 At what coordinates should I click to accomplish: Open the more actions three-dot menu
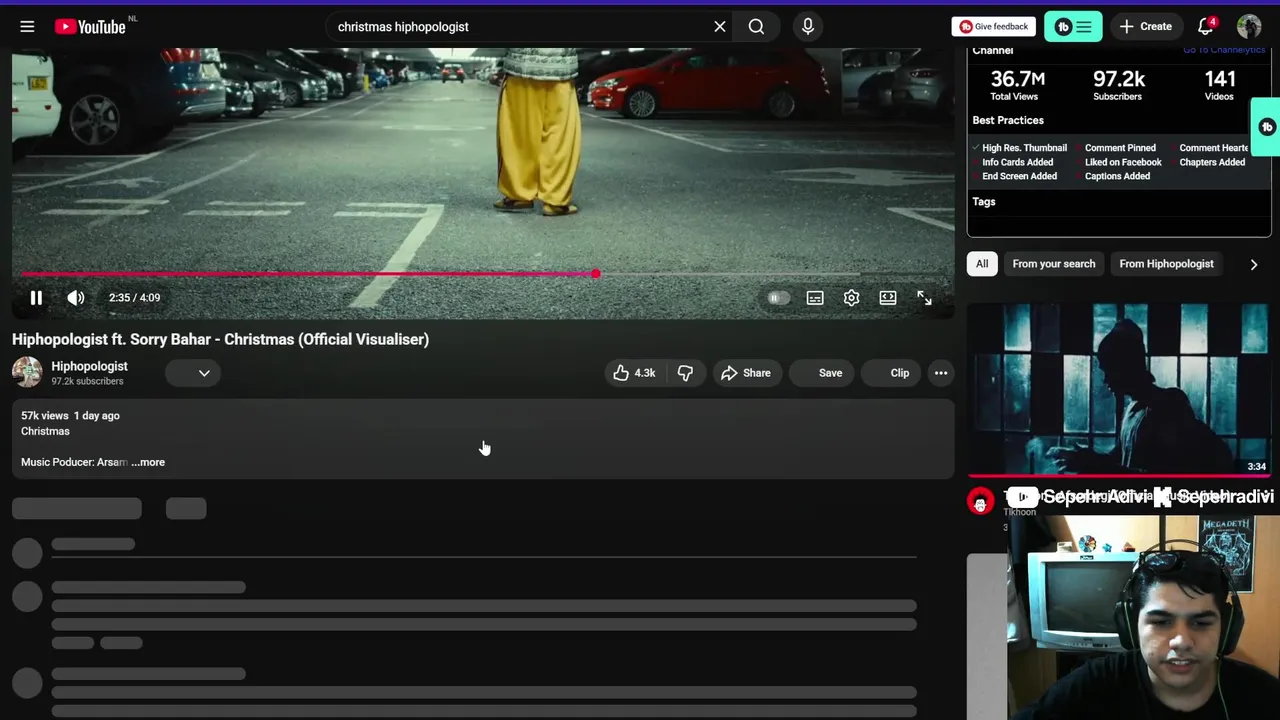click(x=941, y=373)
